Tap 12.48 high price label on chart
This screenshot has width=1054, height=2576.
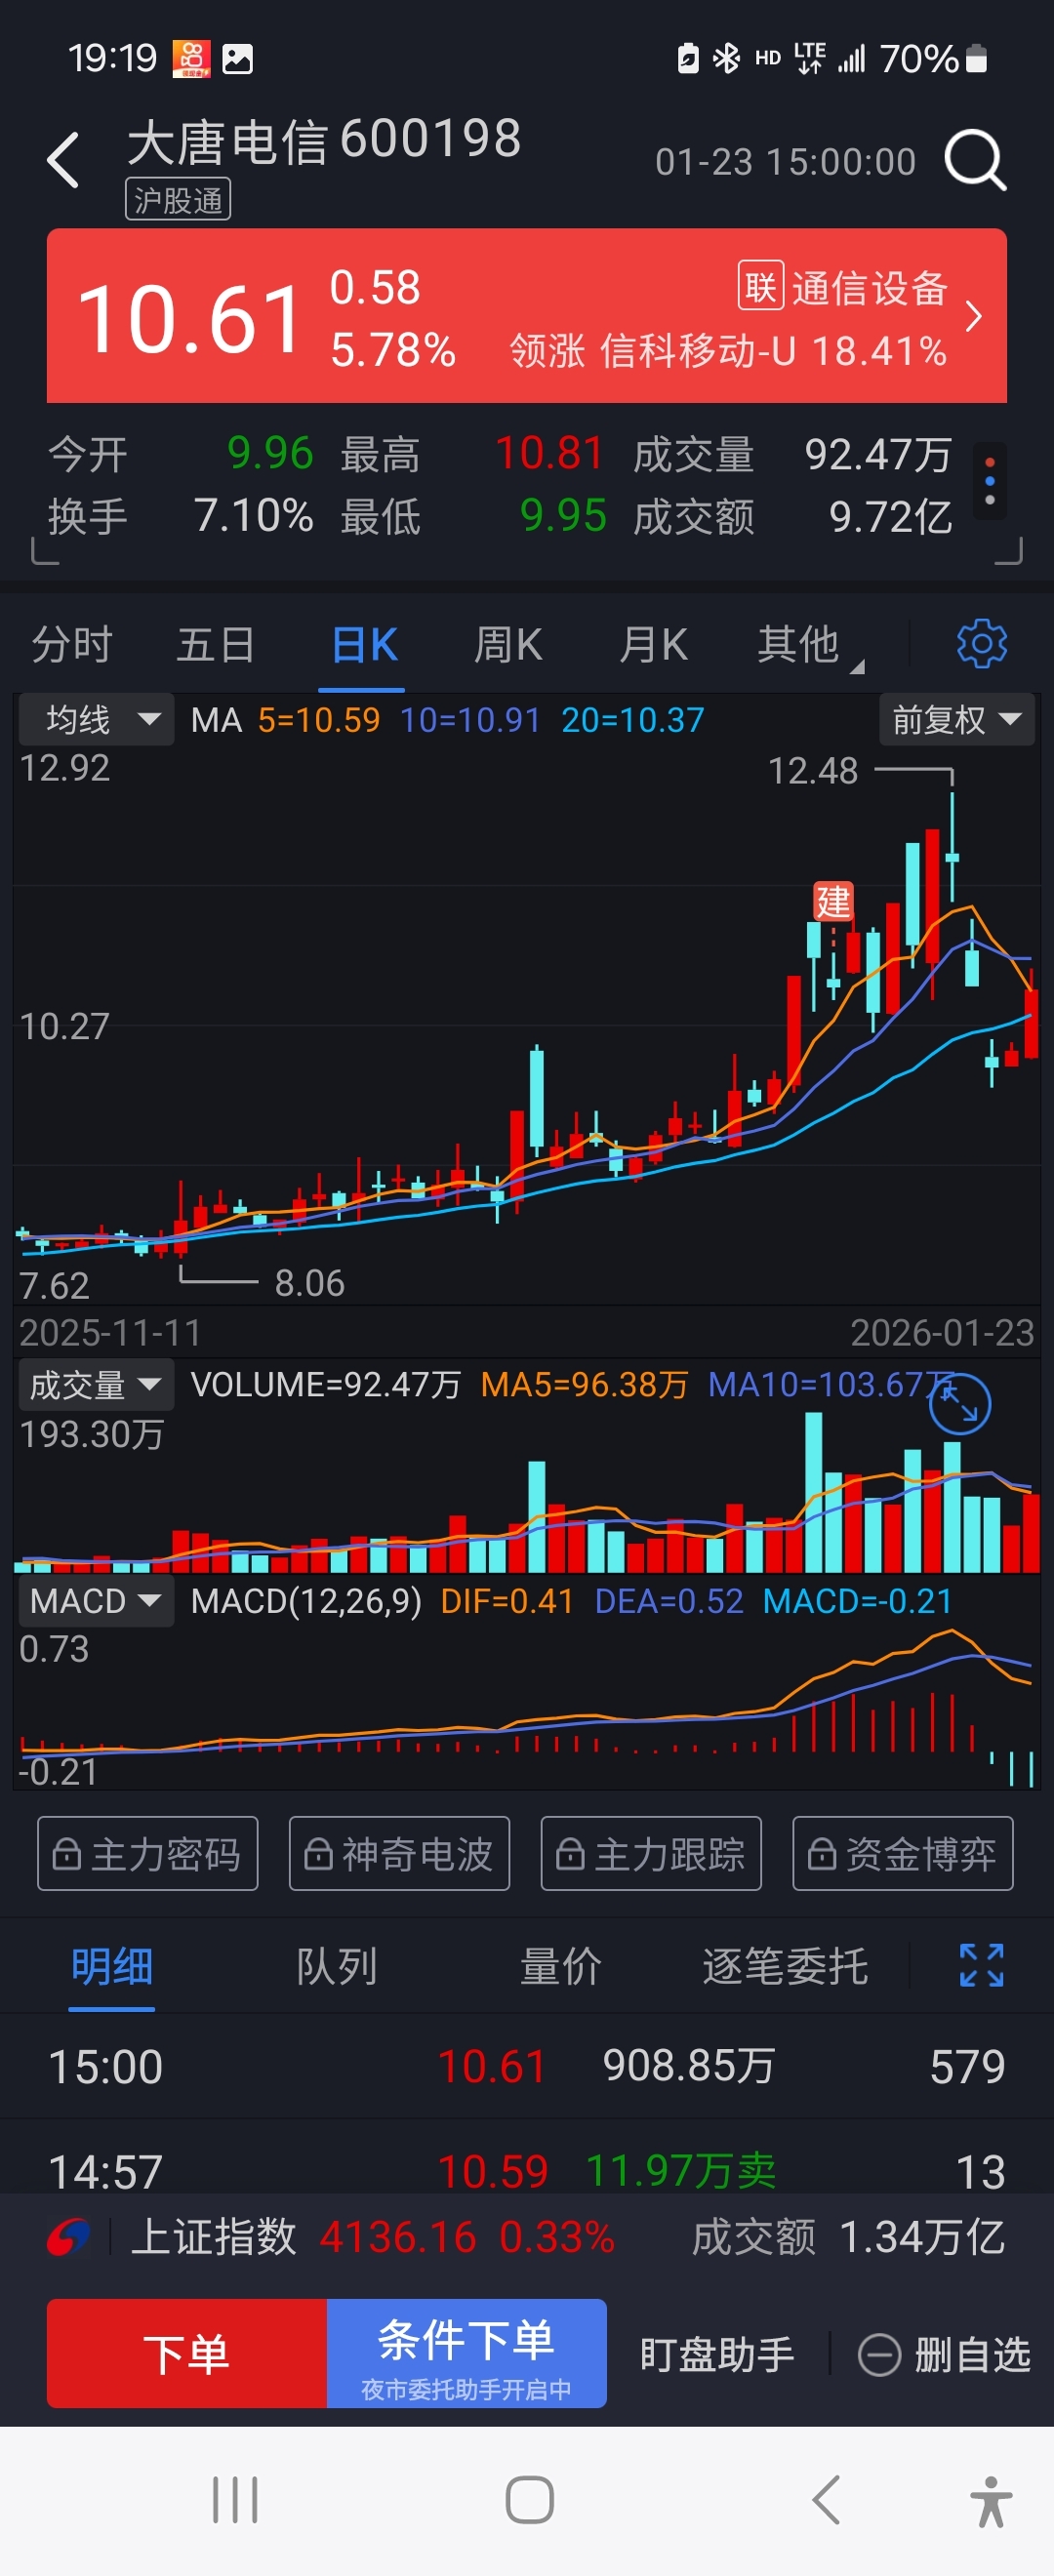click(x=812, y=771)
